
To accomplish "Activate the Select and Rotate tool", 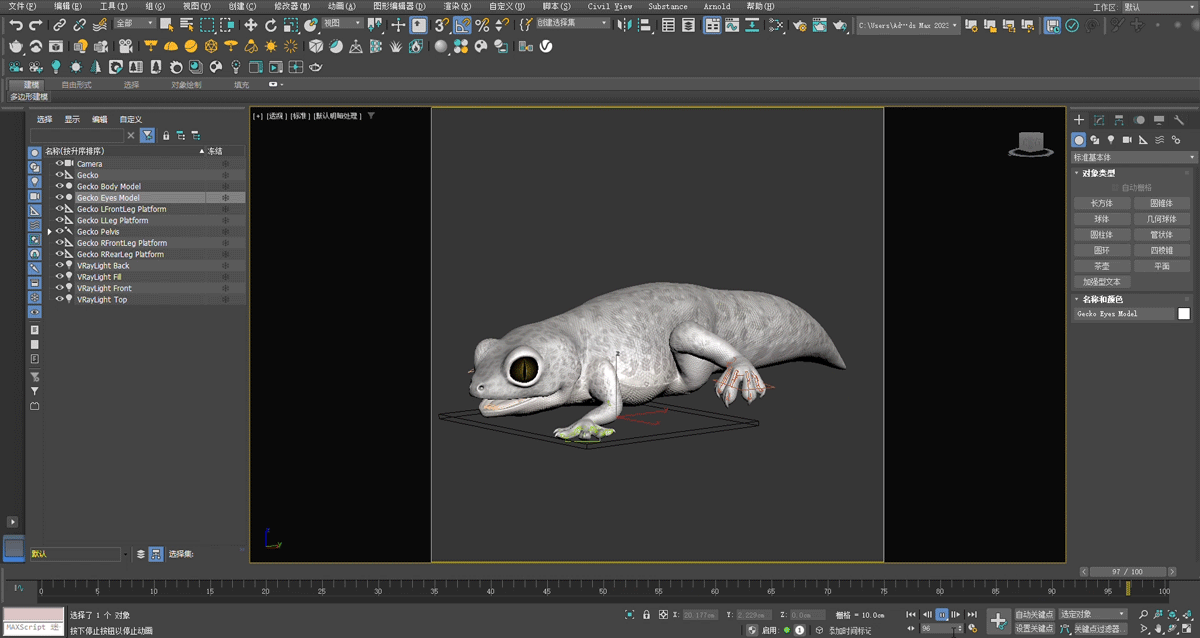I will [x=271, y=25].
